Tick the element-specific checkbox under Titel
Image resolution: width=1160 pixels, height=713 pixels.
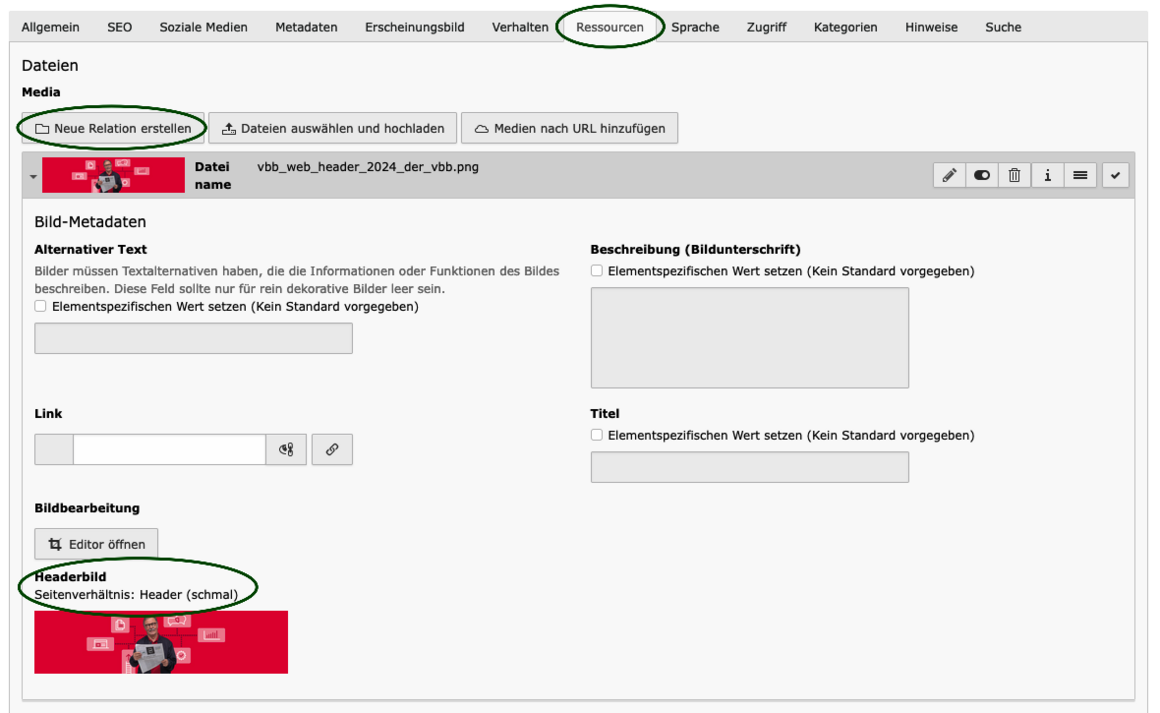coord(597,435)
